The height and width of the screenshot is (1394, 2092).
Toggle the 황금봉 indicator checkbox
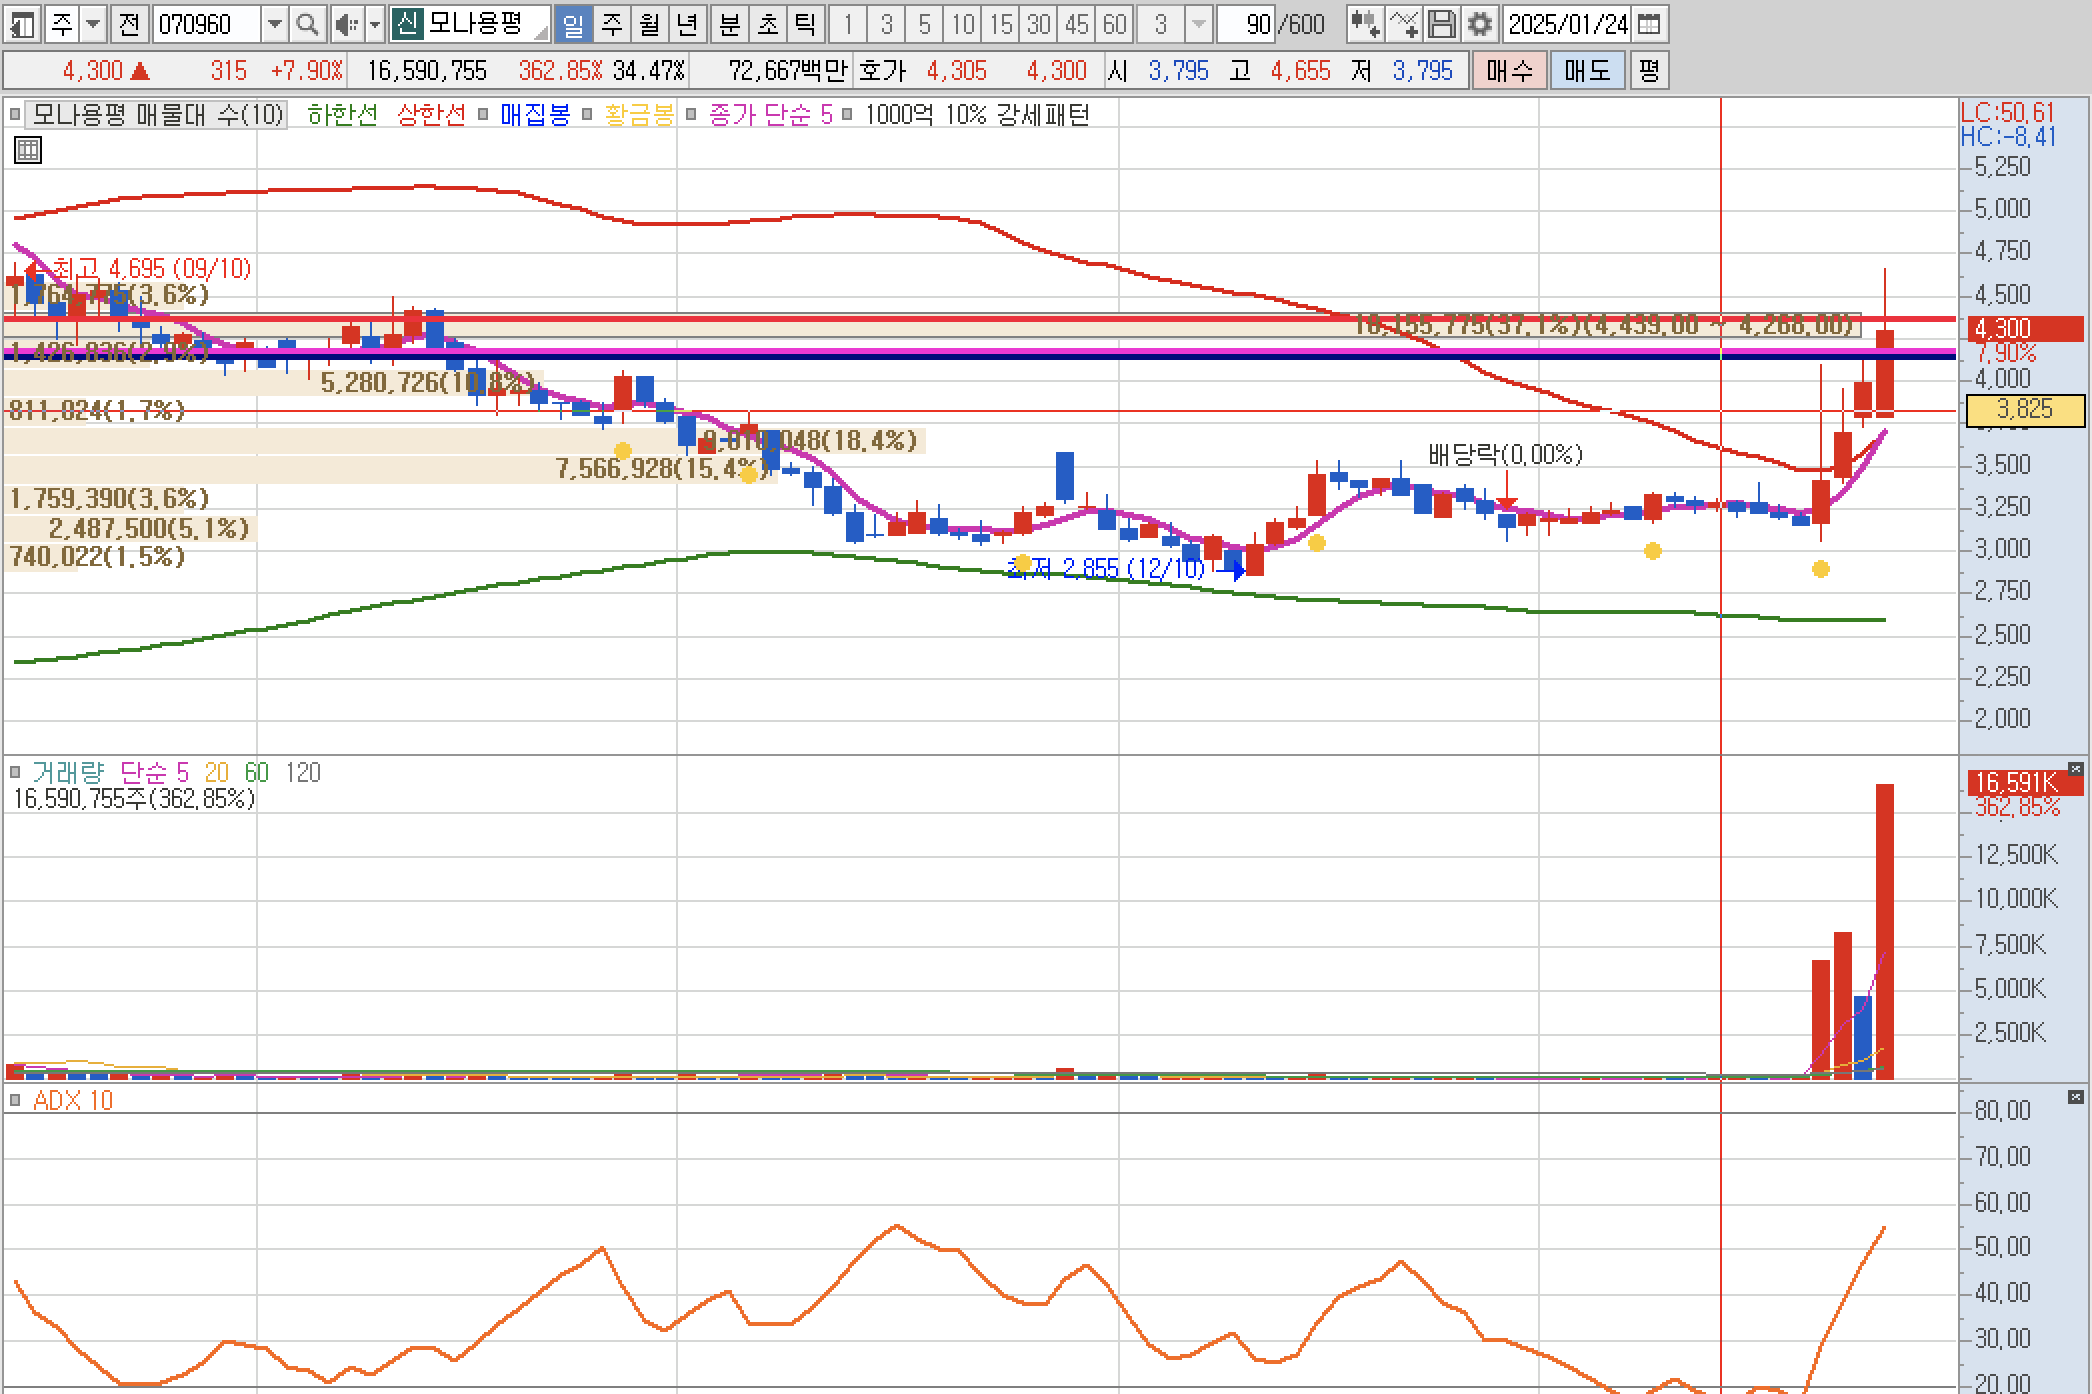(x=588, y=115)
